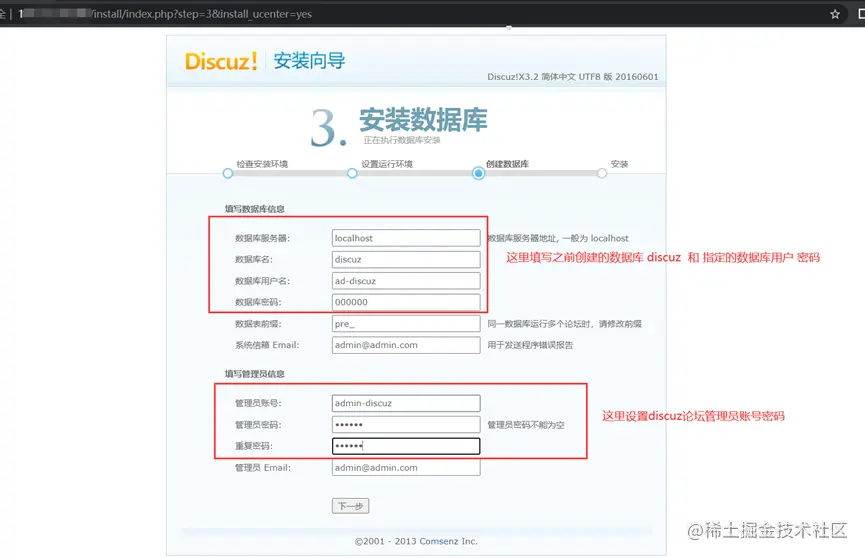Click the administrator Email field
Viewport: 865px width, 558px height.
[406, 467]
